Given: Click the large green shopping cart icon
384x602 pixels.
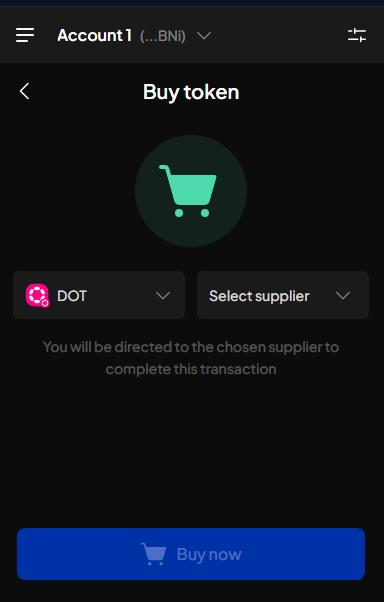Looking at the screenshot, I should pyautogui.click(x=188, y=191).
